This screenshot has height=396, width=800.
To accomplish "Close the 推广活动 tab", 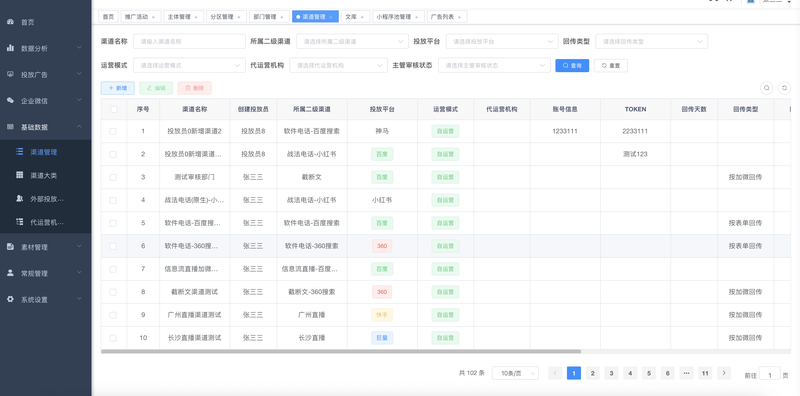I will [154, 17].
